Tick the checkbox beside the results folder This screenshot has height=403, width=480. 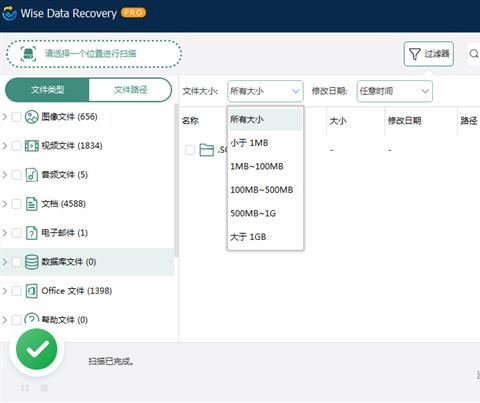coord(190,150)
